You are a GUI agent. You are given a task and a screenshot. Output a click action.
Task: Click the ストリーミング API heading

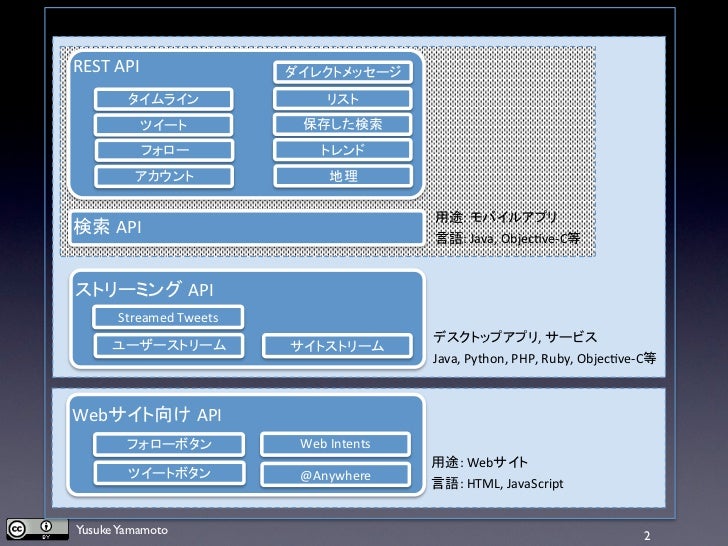point(144,289)
